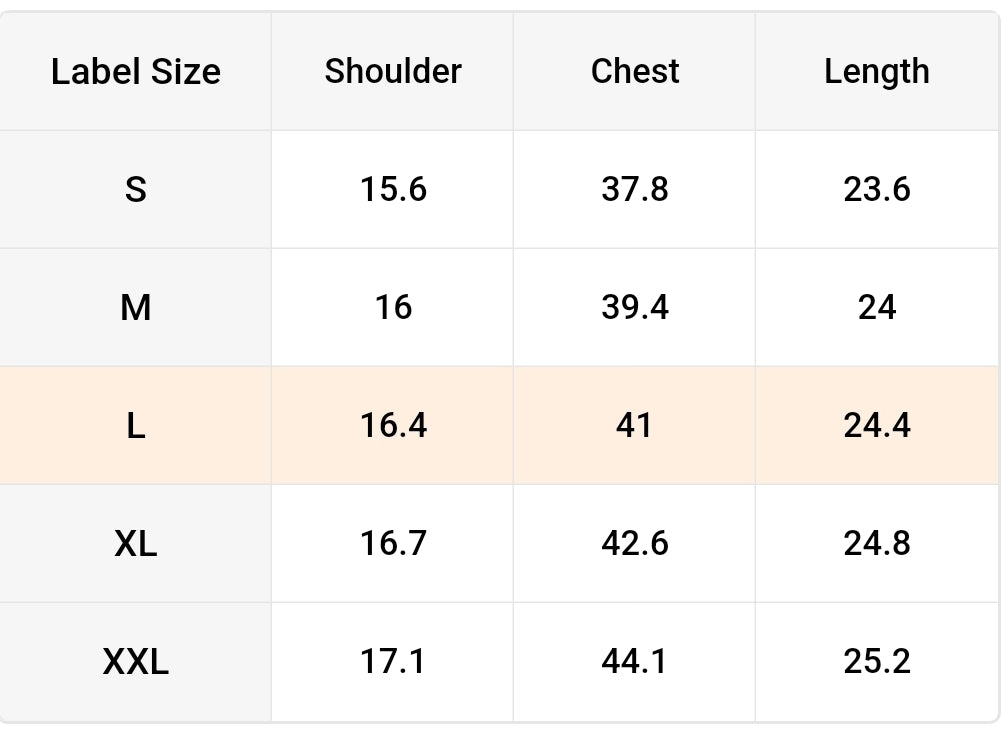Click the 23.6 length value
Screen dimensions: 1005x746
pos(877,189)
